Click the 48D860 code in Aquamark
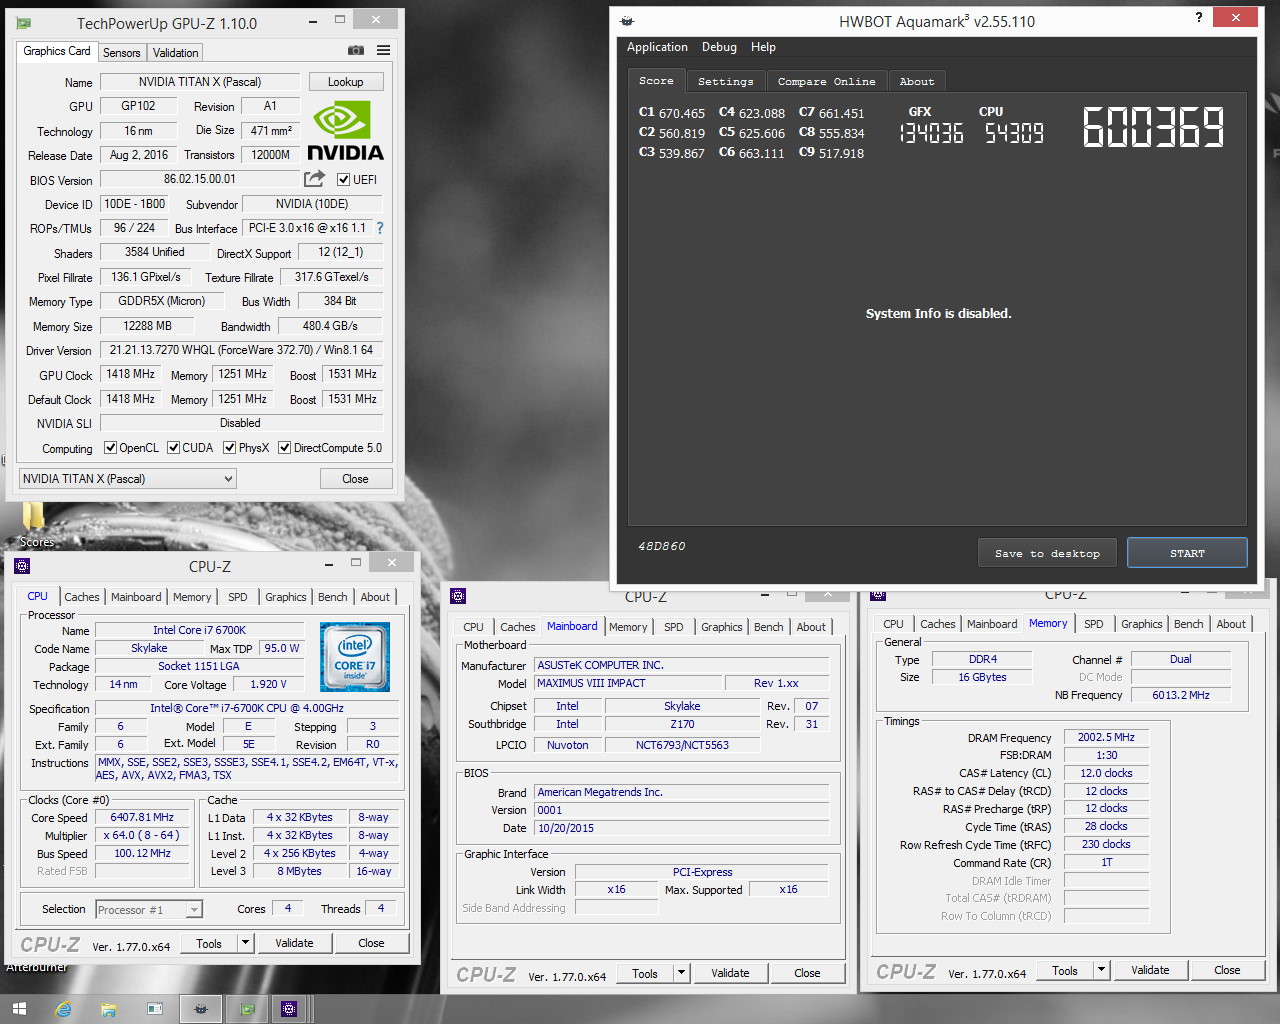 (x=662, y=546)
